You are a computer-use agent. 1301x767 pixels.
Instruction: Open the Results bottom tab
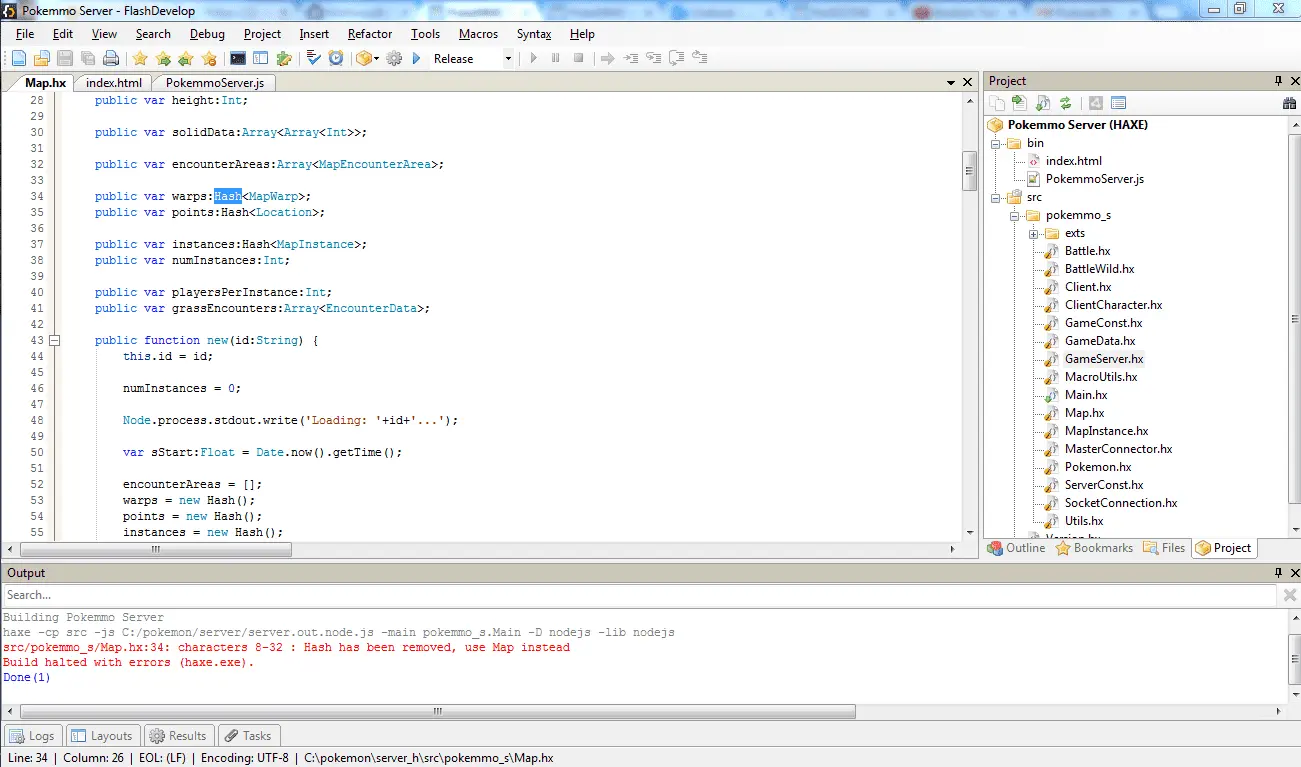178,735
